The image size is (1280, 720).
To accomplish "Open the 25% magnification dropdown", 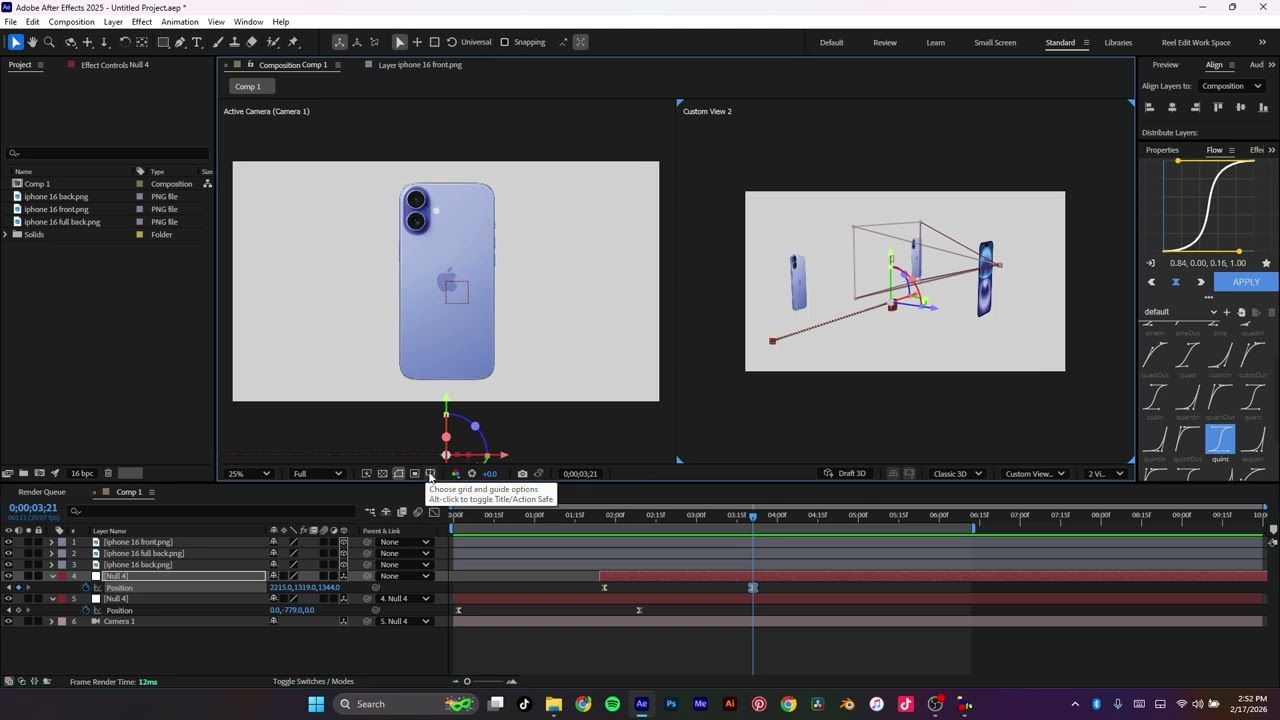I will [249, 474].
